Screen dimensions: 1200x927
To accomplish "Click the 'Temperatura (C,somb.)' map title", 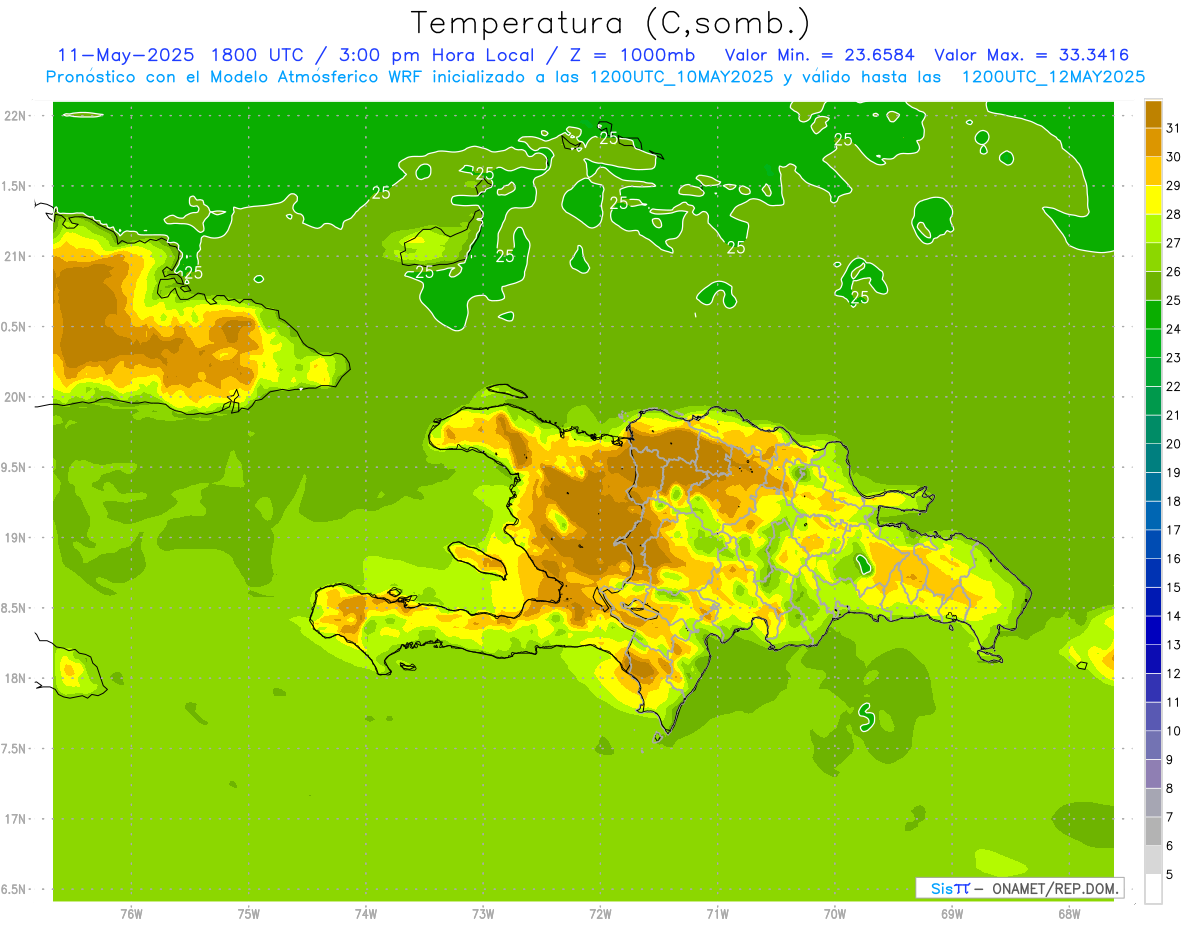I will 610,23.
